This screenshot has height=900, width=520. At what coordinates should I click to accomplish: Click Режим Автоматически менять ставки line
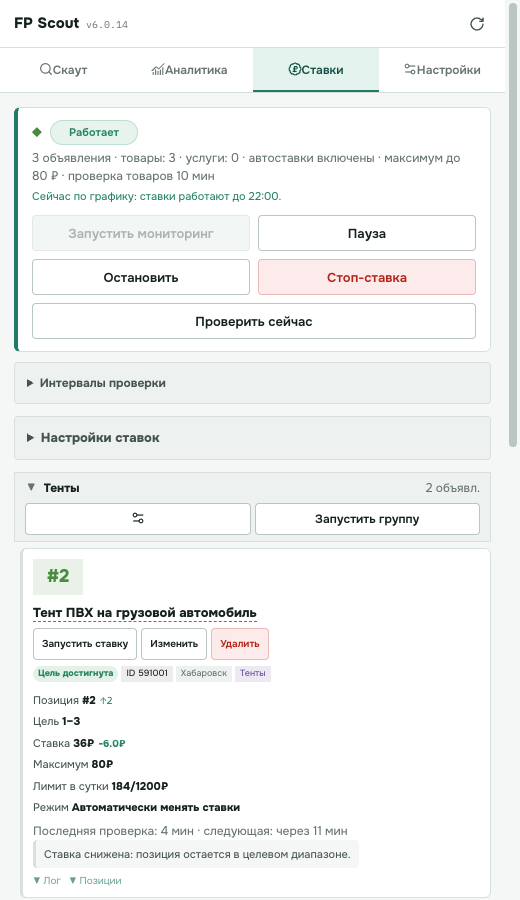click(x=137, y=808)
